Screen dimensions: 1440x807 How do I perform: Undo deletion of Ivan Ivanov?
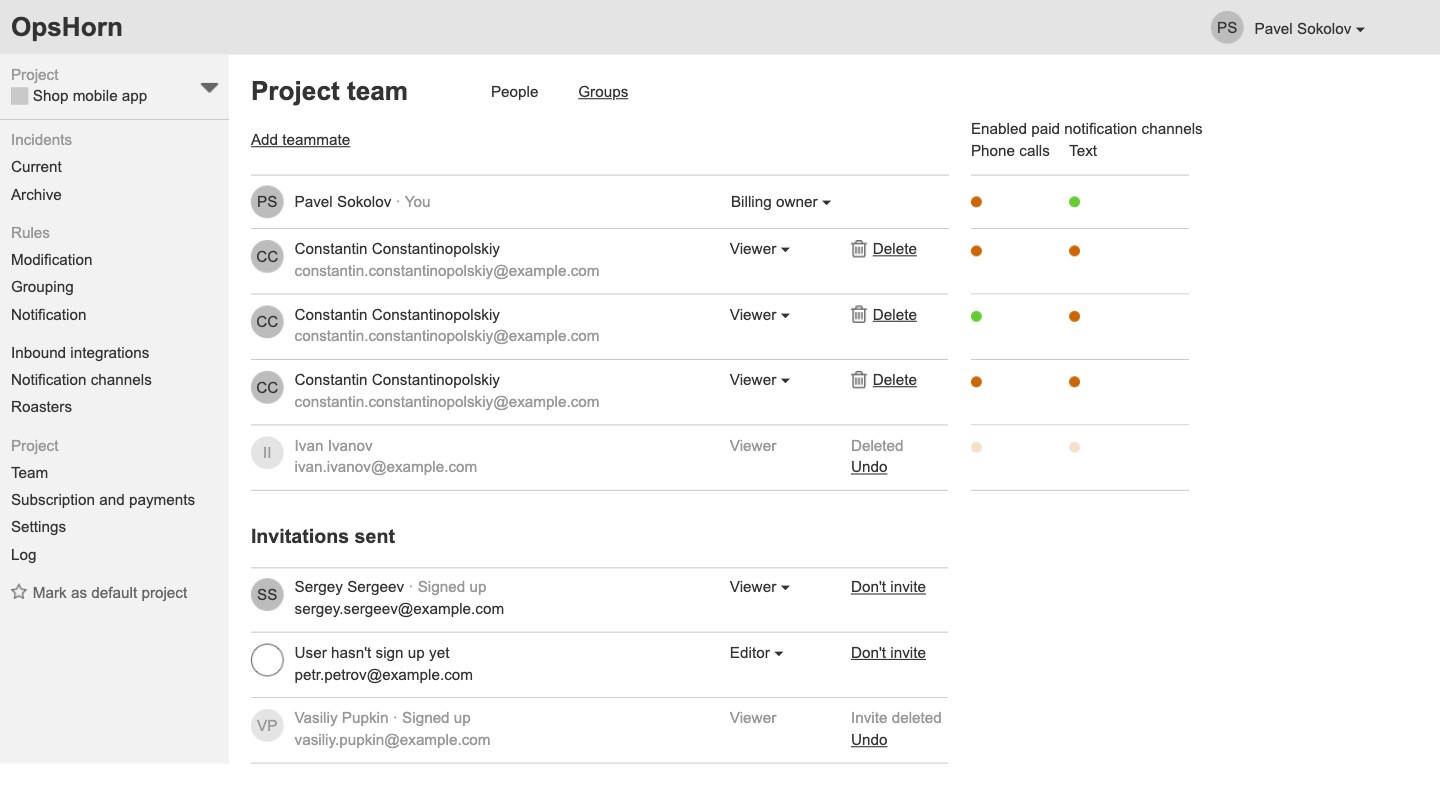869,467
